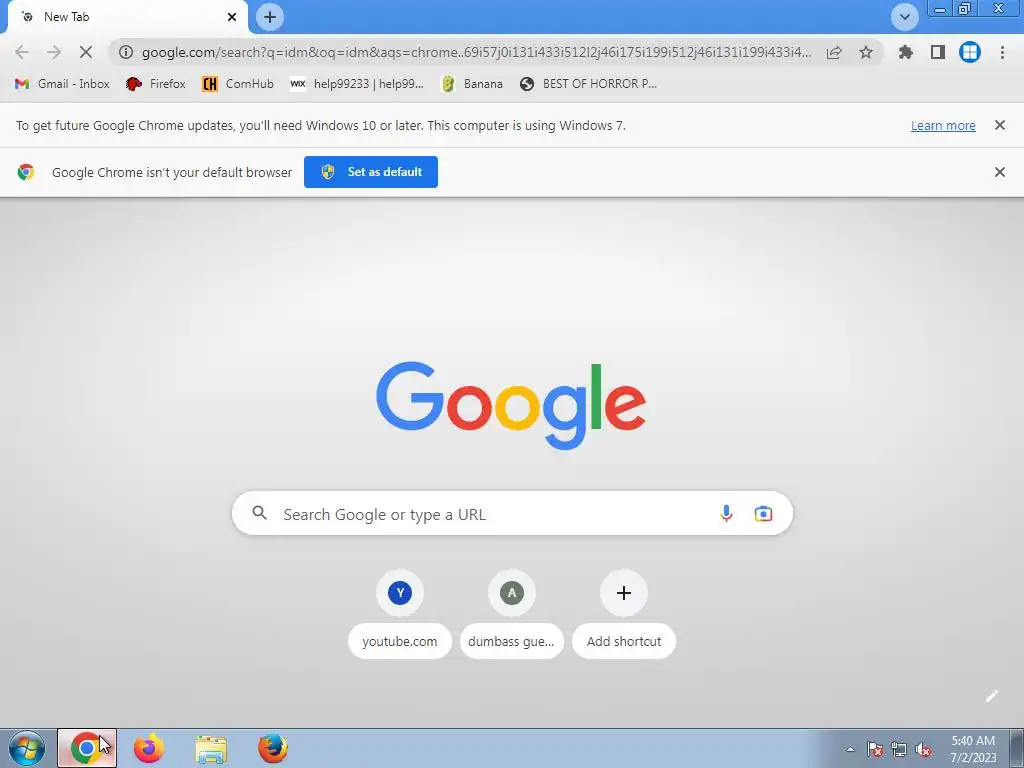
Task: Open CornHub bookmark
Action: pyautogui.click(x=238, y=84)
